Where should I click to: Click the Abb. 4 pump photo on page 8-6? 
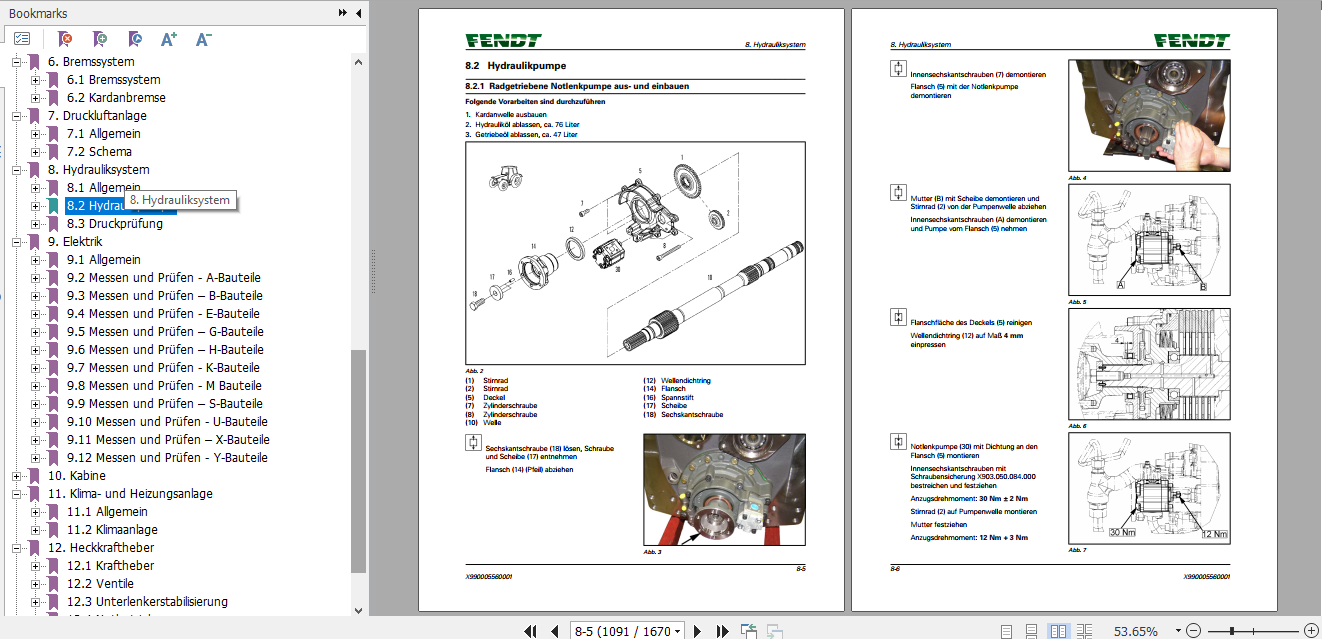click(x=1149, y=115)
